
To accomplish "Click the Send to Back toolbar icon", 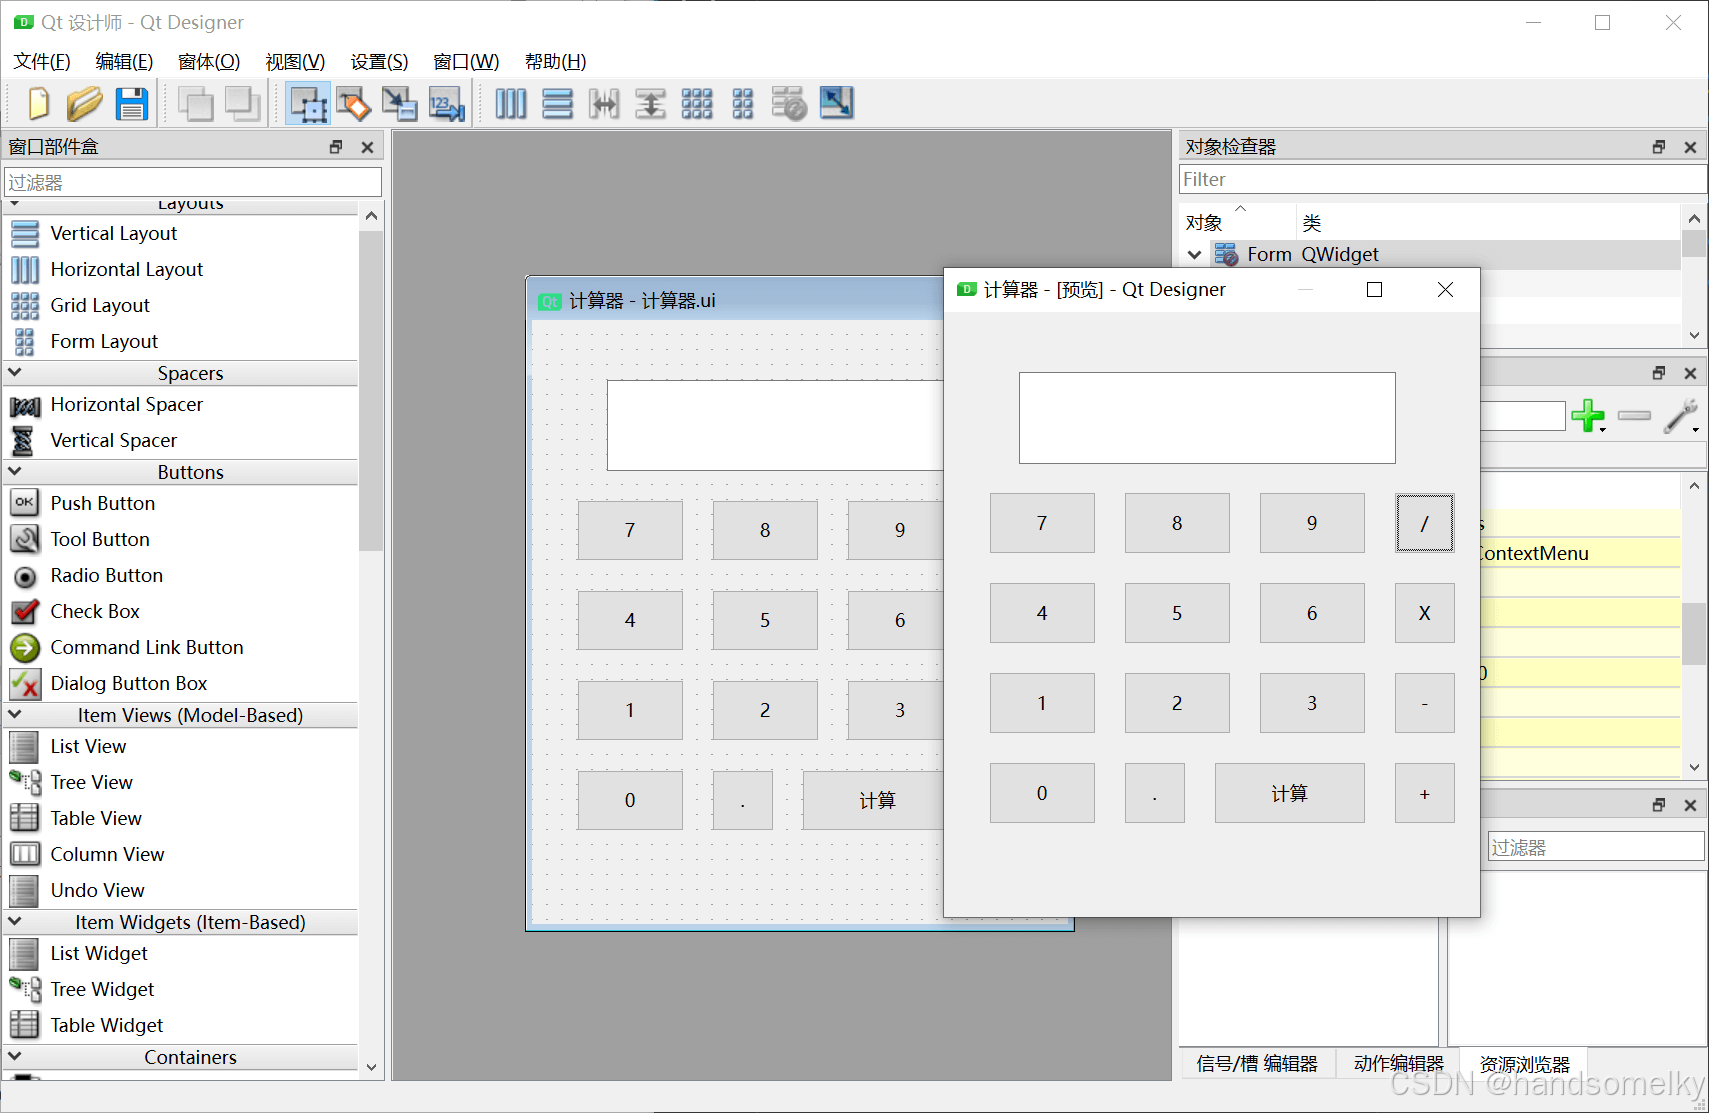I will [x=195, y=103].
